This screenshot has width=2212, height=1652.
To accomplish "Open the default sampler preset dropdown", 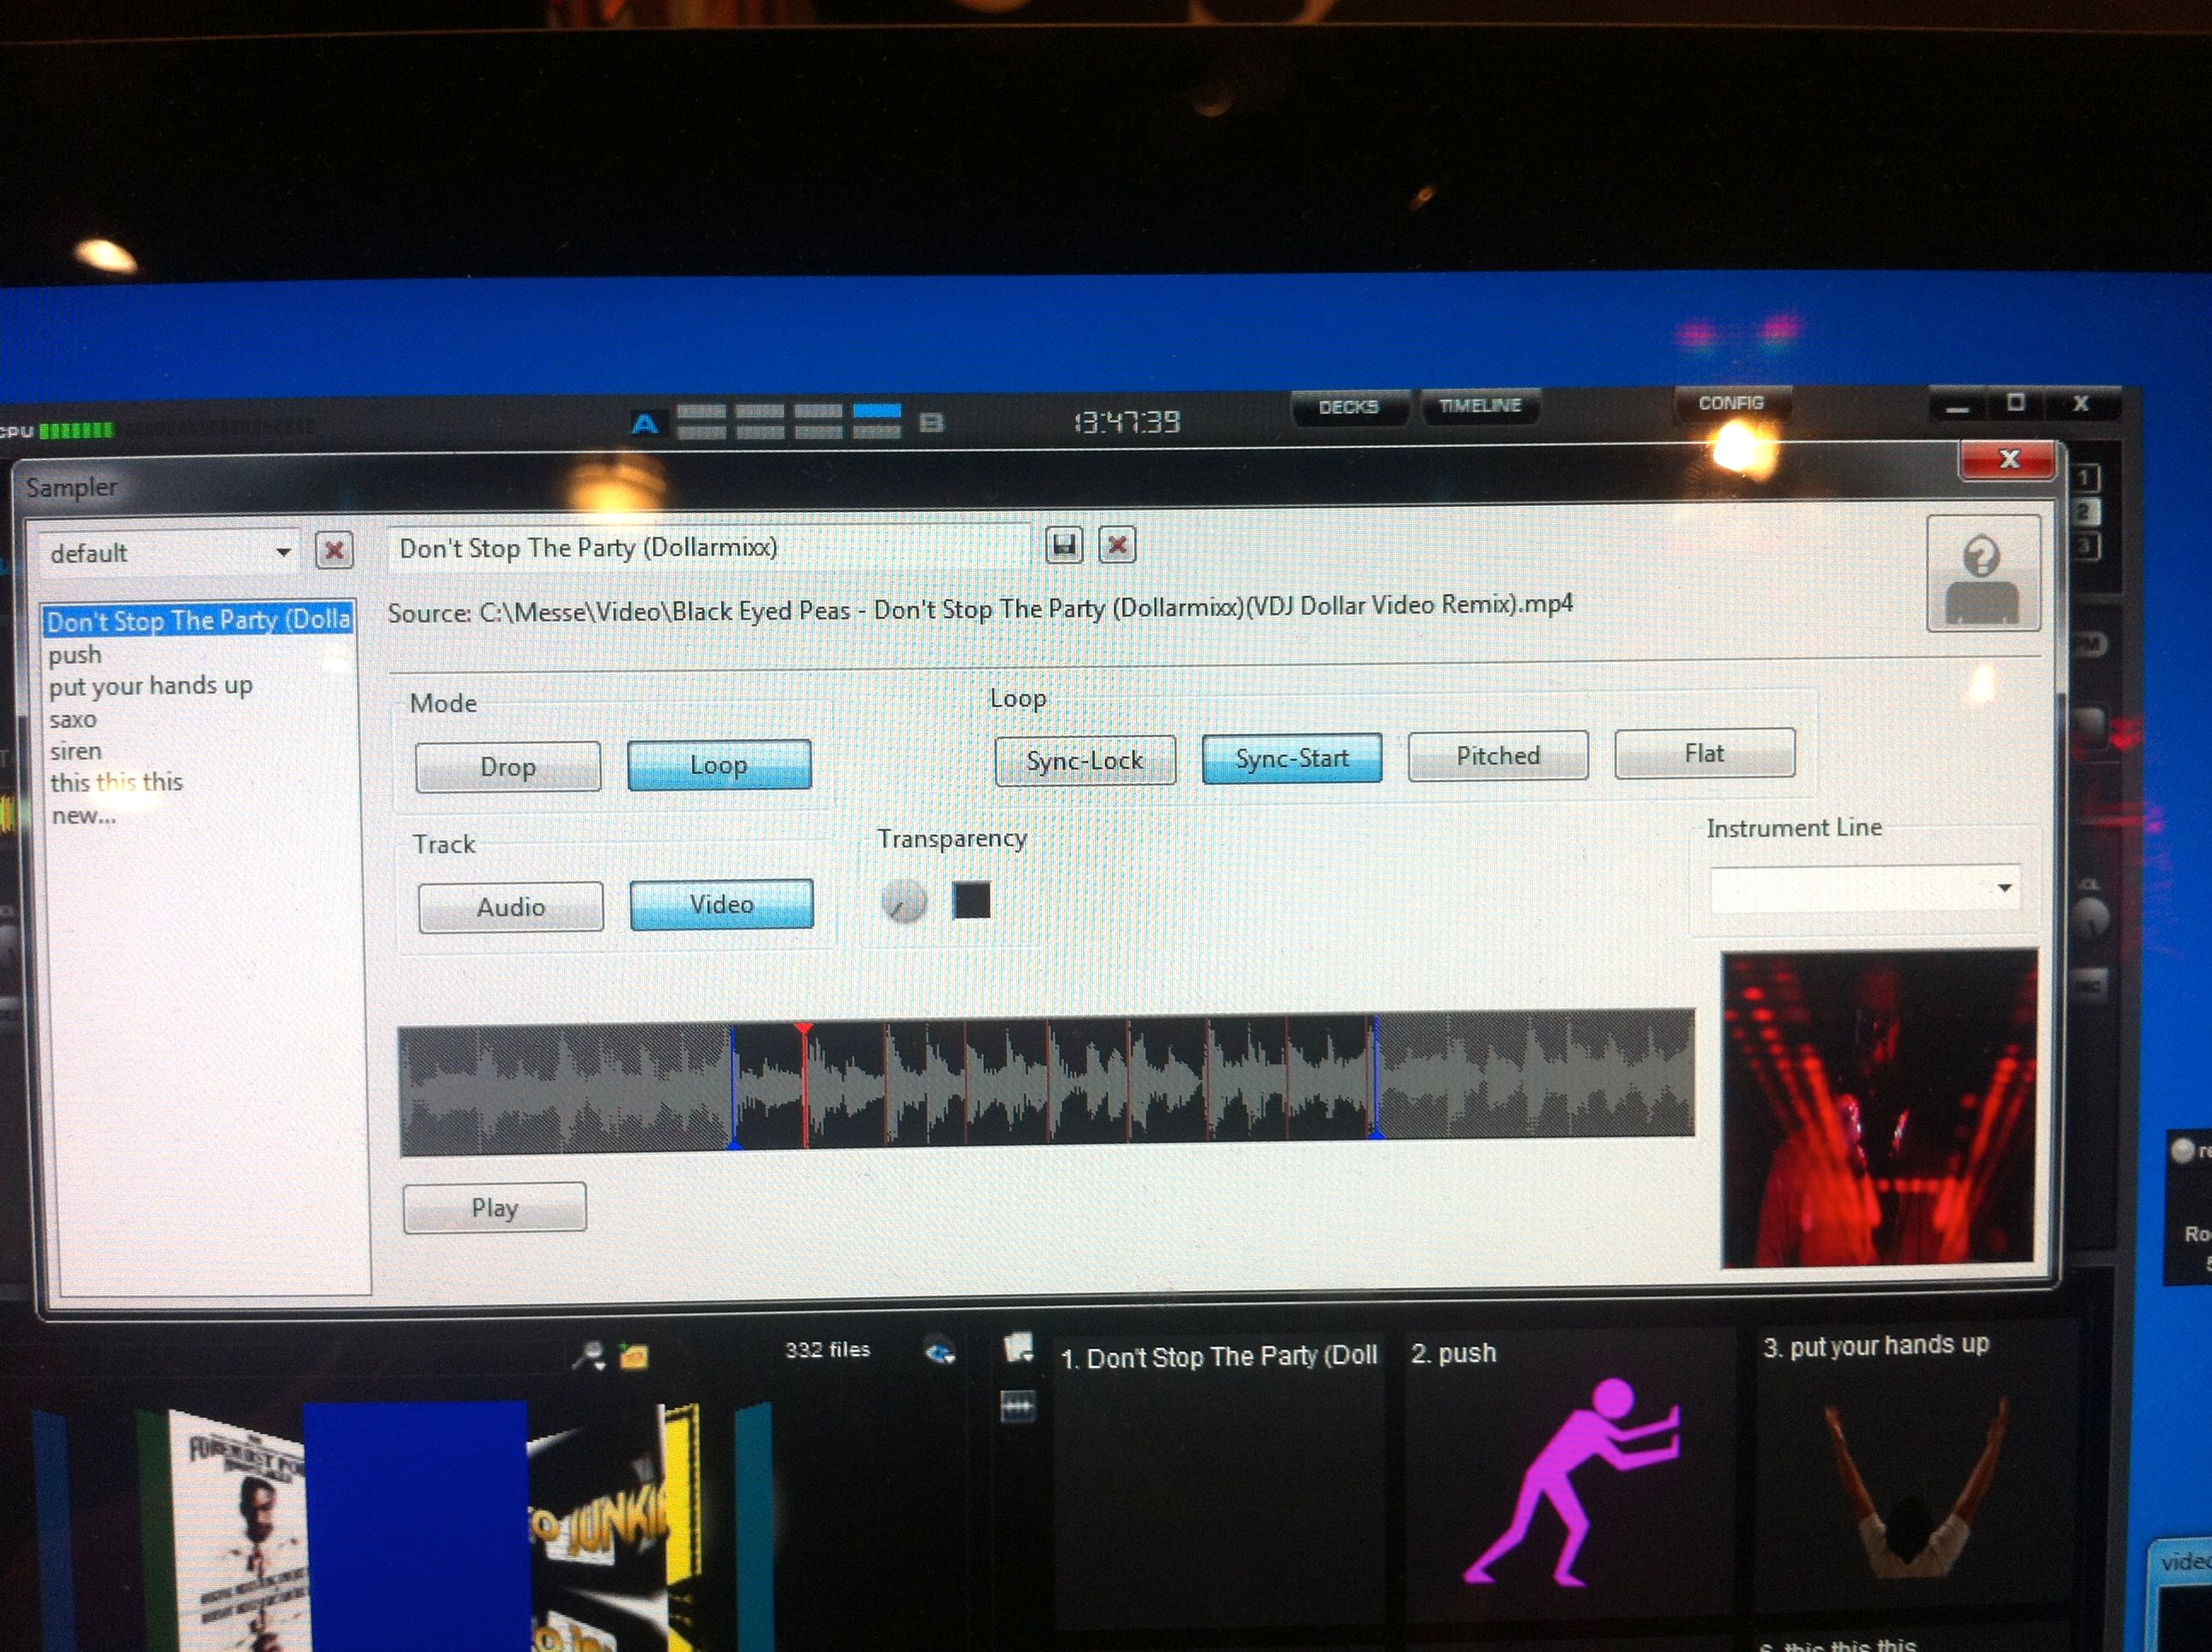I will [282, 550].
